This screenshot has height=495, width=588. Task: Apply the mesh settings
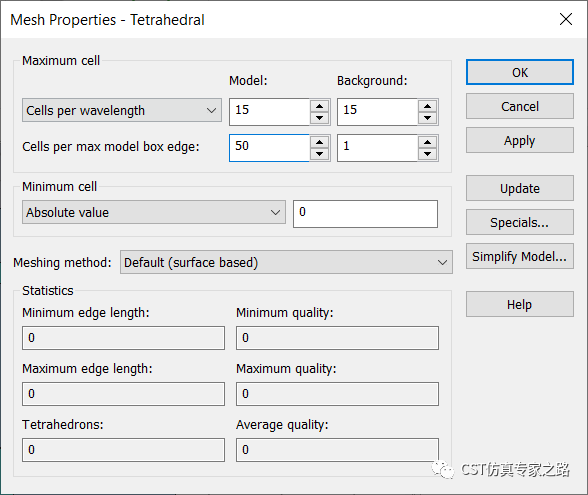point(520,140)
